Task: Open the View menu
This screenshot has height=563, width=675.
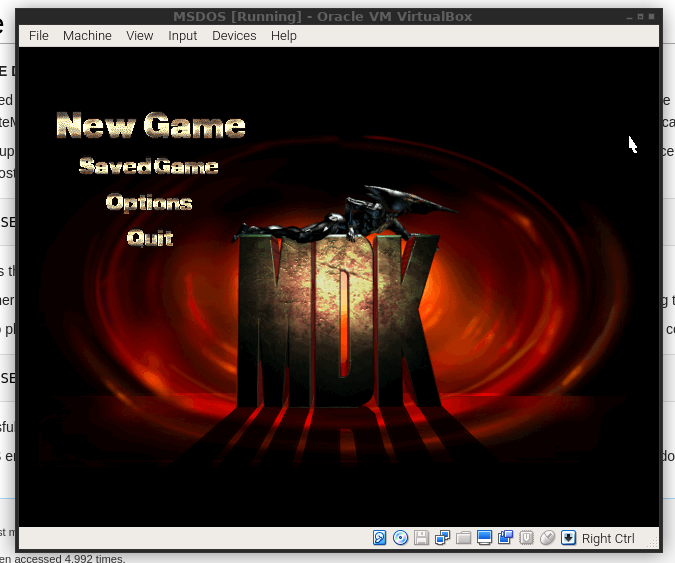Action: coord(139,36)
